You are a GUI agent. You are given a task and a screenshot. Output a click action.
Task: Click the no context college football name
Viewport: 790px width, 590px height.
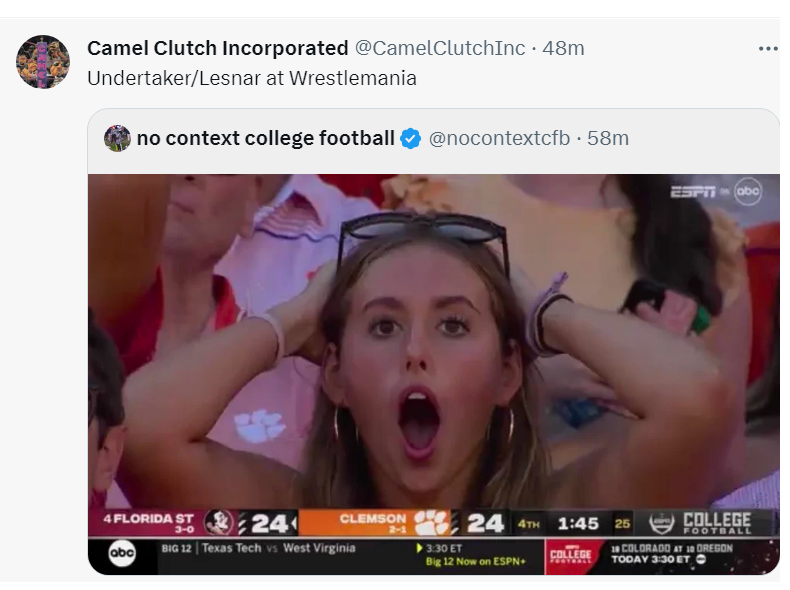[265, 138]
